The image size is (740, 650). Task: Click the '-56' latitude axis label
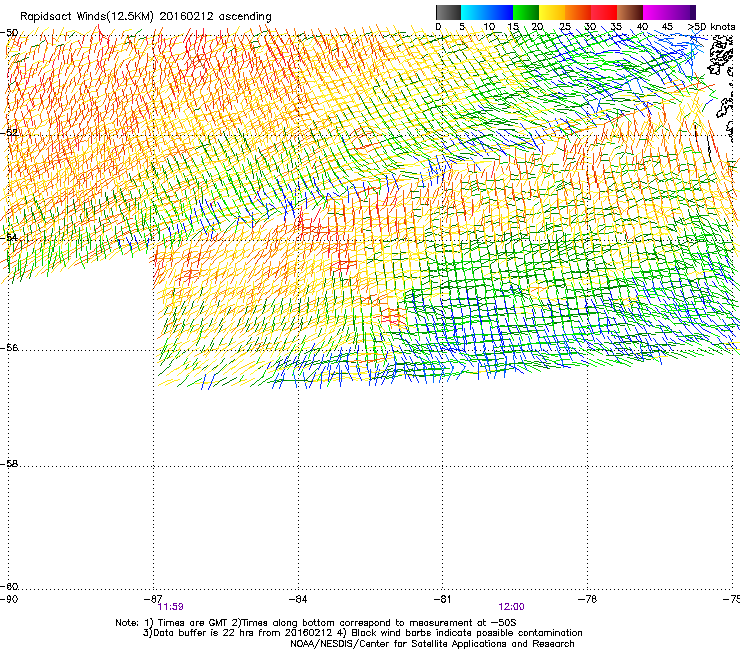tap(9, 348)
